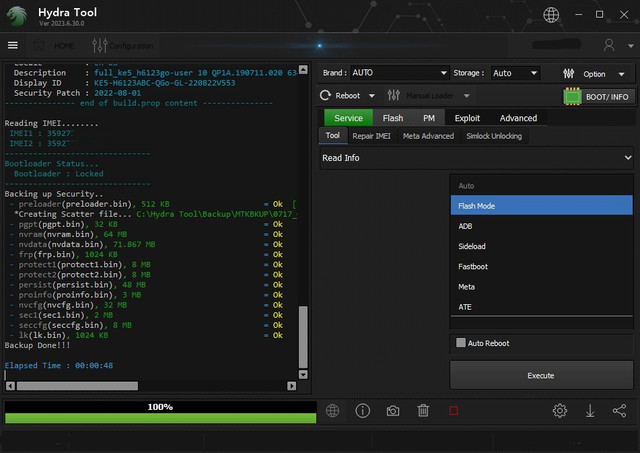The image size is (640, 453).
Task: Choose ADB from the mode list
Action: point(542,226)
